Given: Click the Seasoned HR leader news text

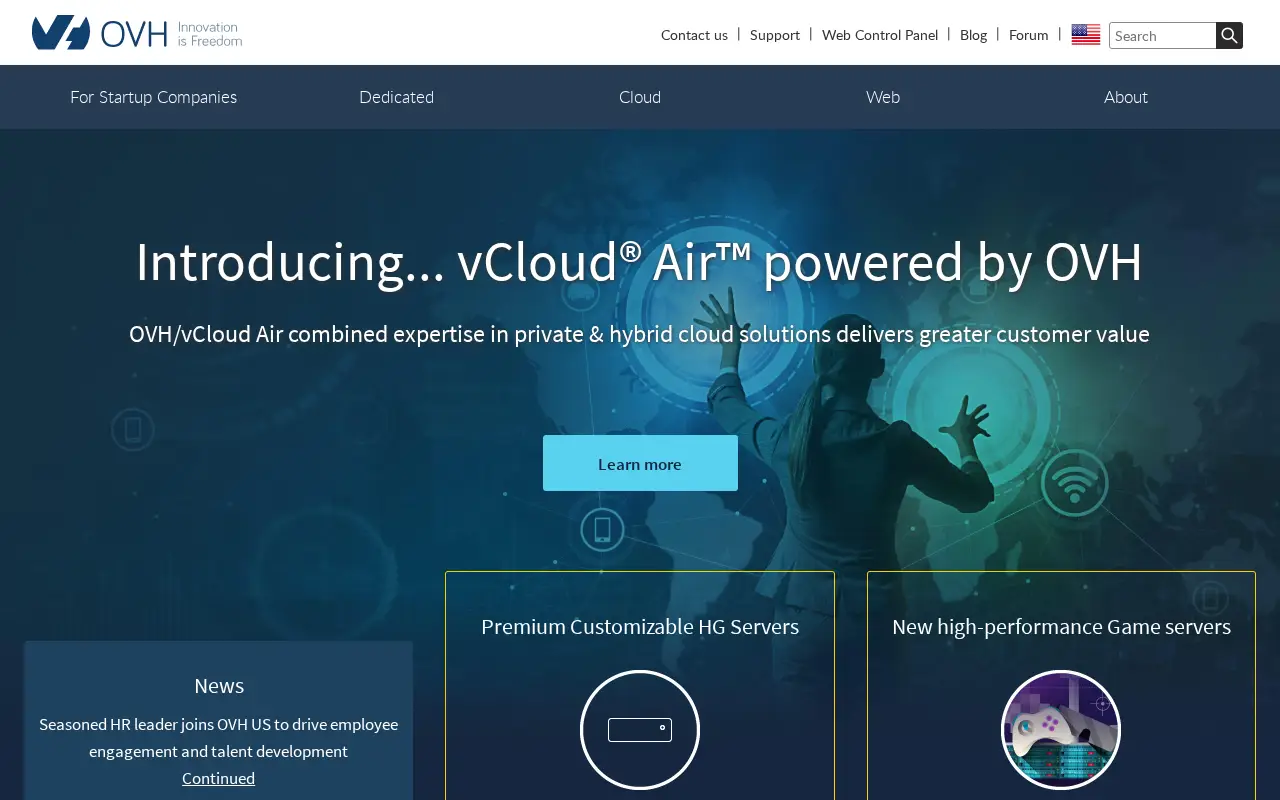Looking at the screenshot, I should point(218,737).
